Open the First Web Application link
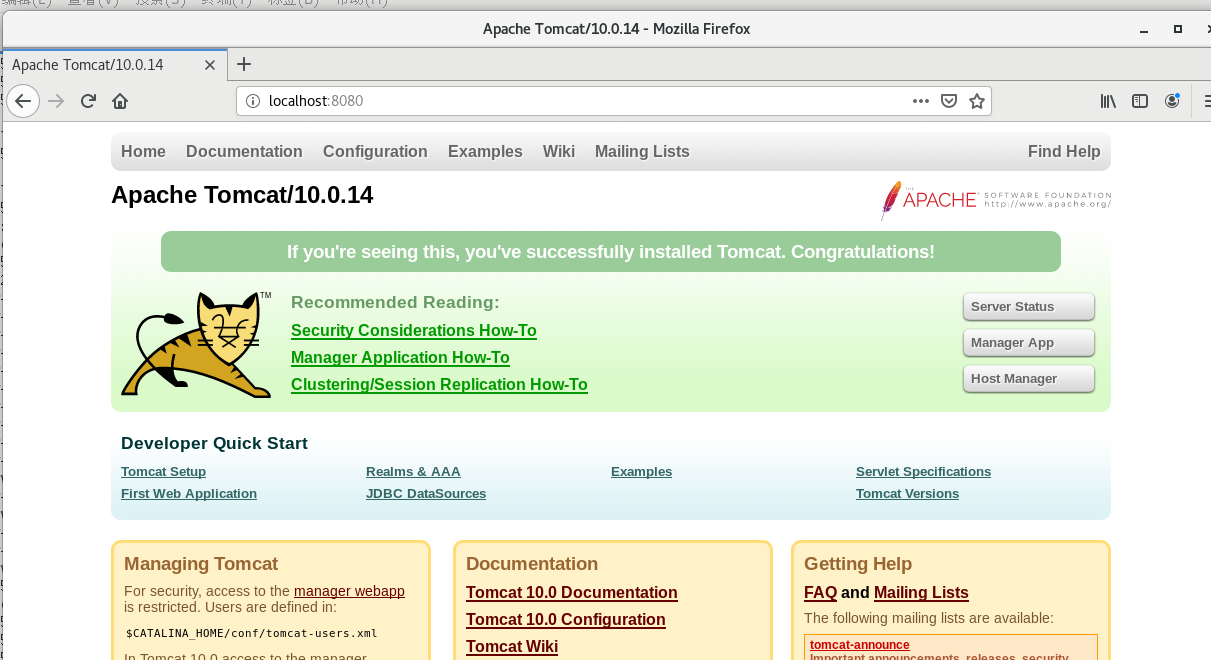 [189, 494]
